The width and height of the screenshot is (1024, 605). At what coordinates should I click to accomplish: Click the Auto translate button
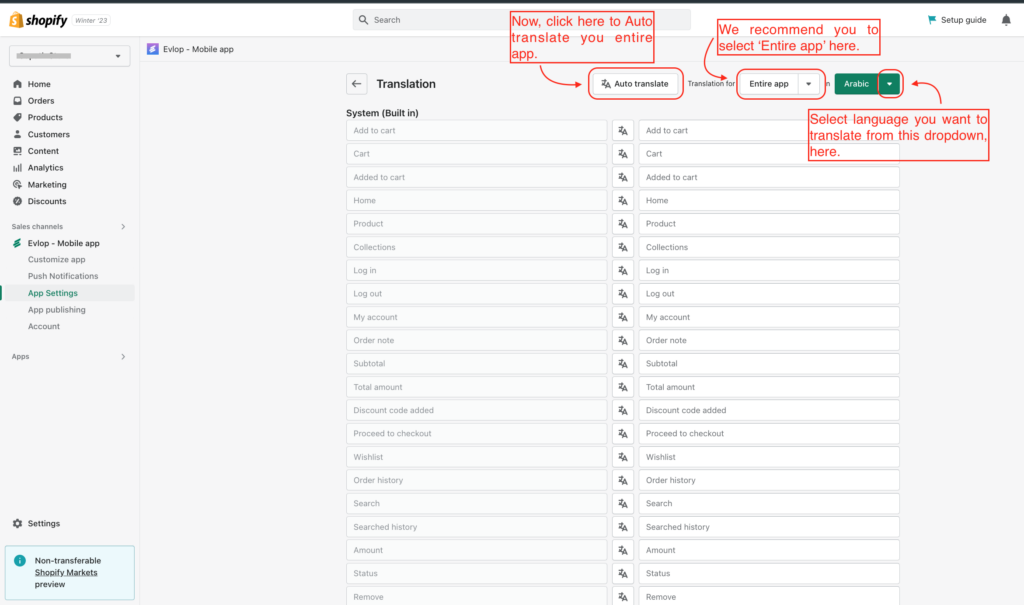pos(635,84)
